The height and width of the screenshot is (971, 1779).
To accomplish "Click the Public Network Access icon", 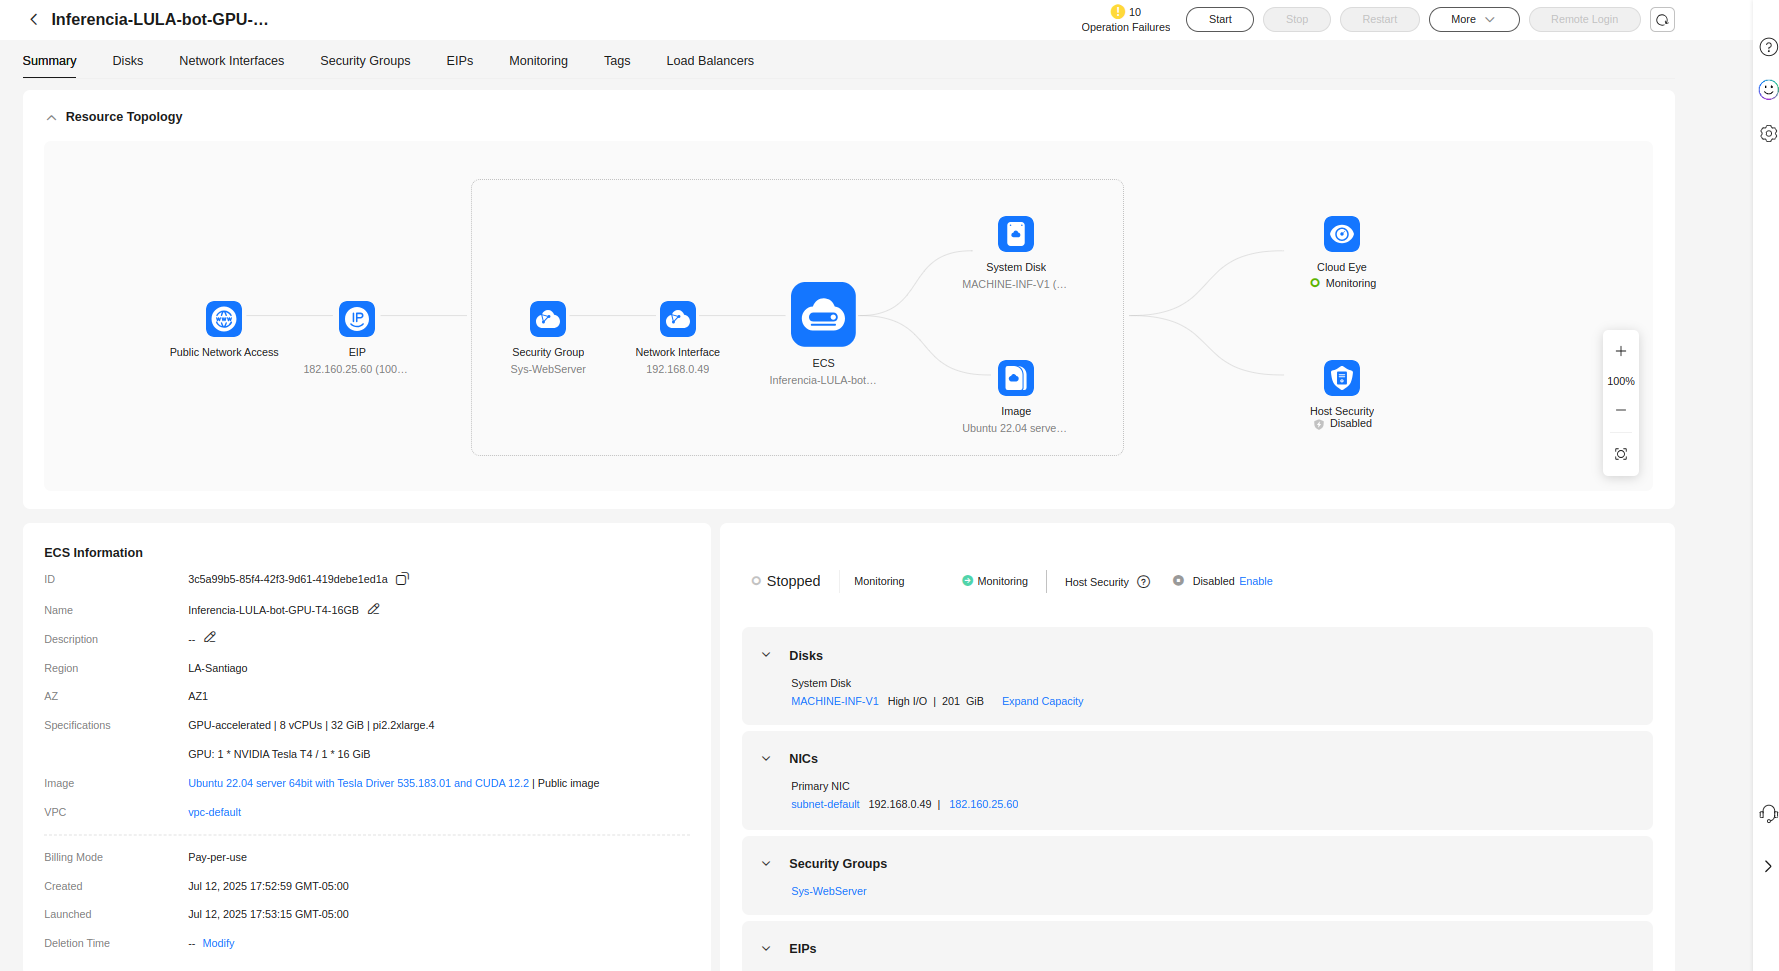I will coord(224,319).
